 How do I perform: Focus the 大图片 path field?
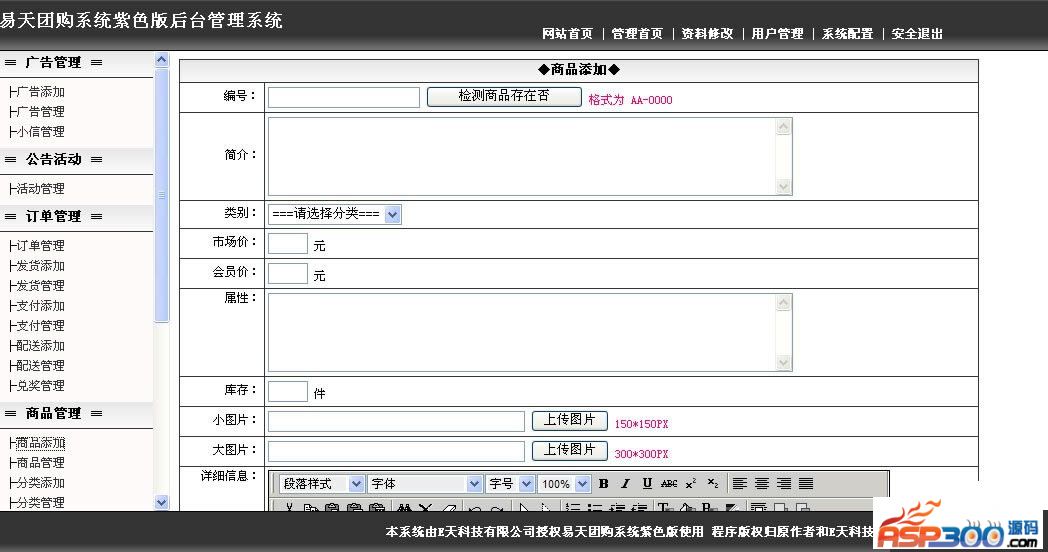(396, 451)
